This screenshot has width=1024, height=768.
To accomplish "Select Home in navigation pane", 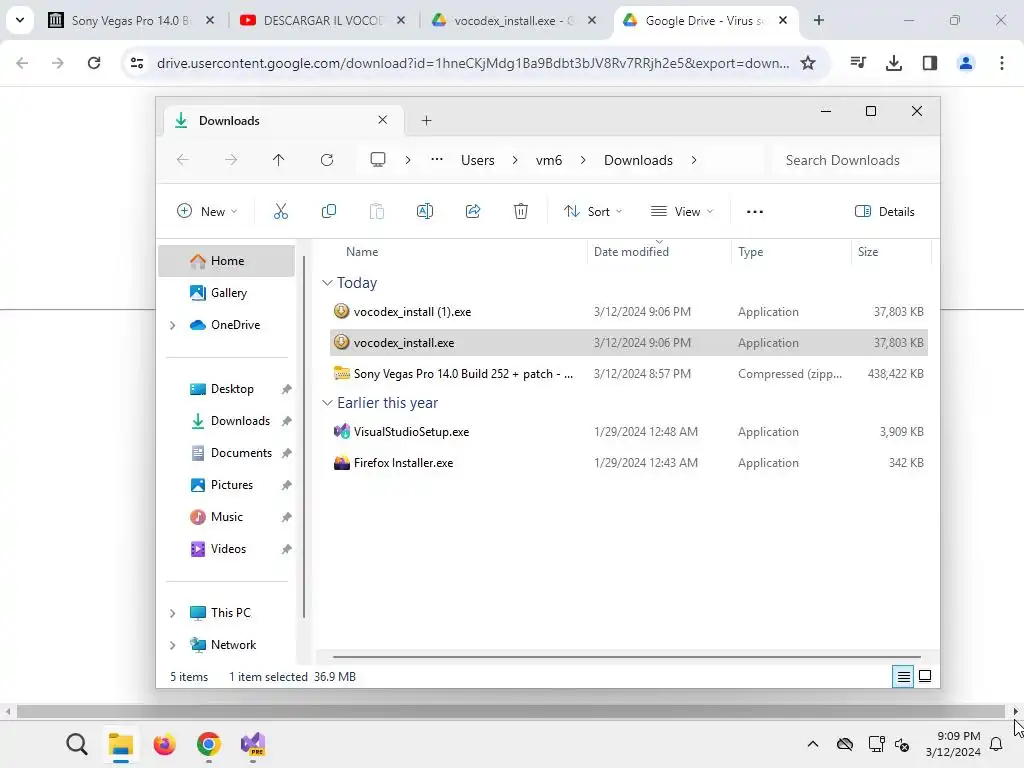I will point(227,261).
